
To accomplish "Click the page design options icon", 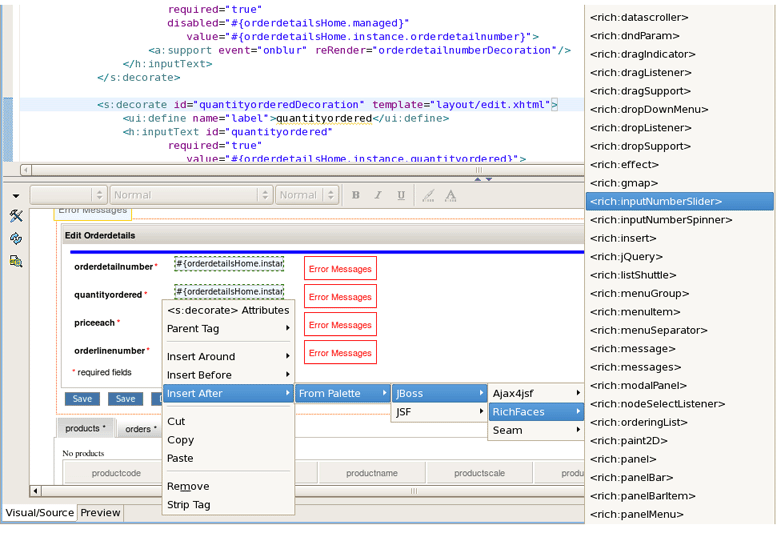I will pyautogui.click(x=16, y=261).
